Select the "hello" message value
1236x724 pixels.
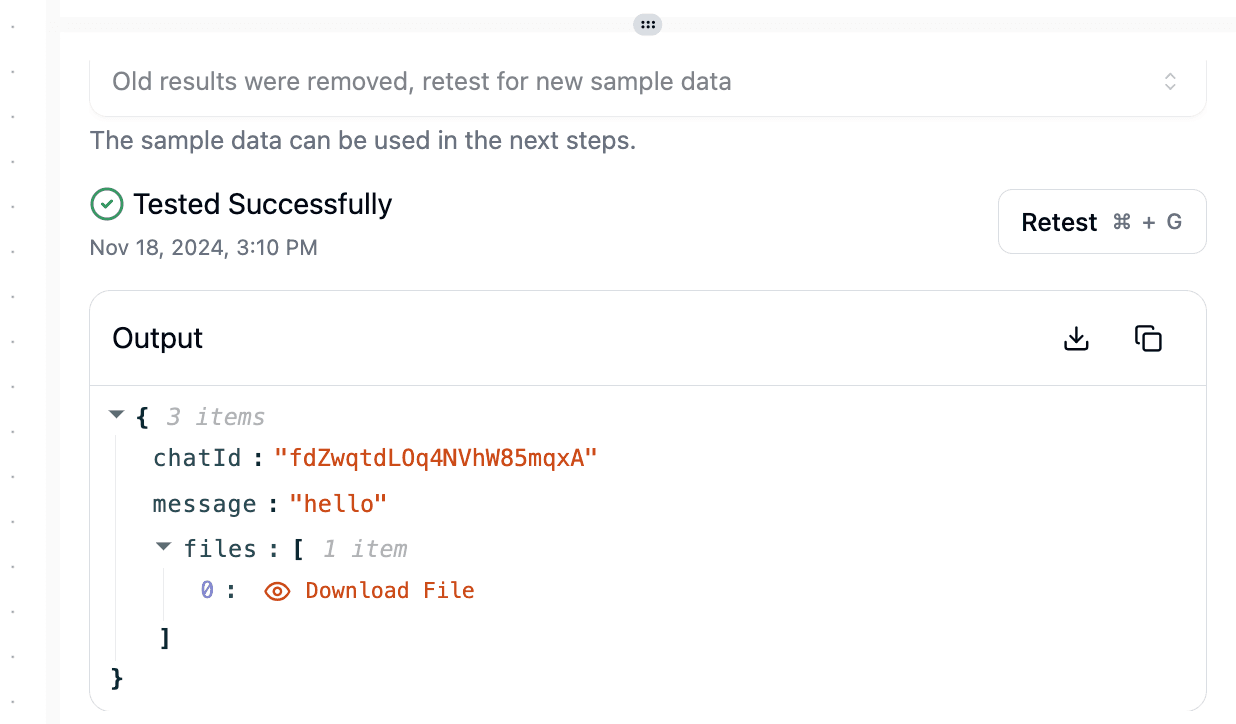click(x=338, y=504)
